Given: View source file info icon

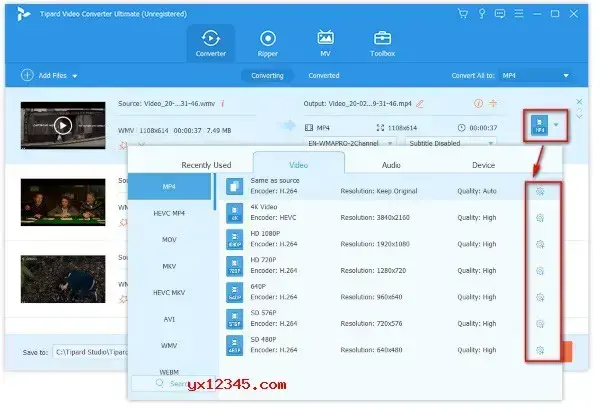Looking at the screenshot, I should (x=222, y=103).
